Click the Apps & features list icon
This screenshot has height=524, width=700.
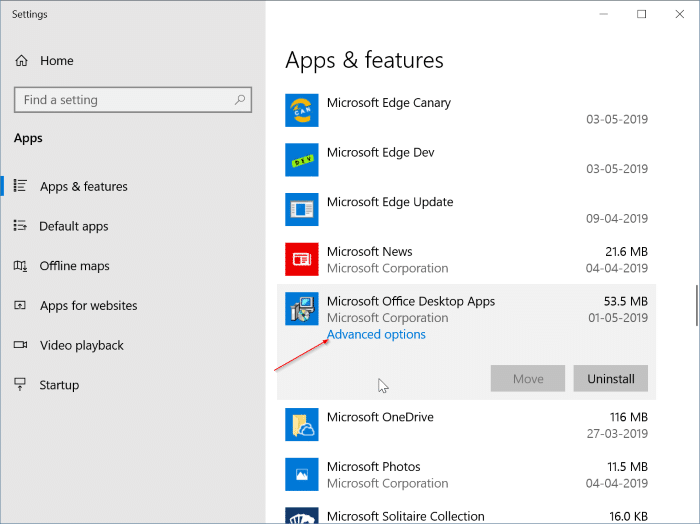click(20, 186)
